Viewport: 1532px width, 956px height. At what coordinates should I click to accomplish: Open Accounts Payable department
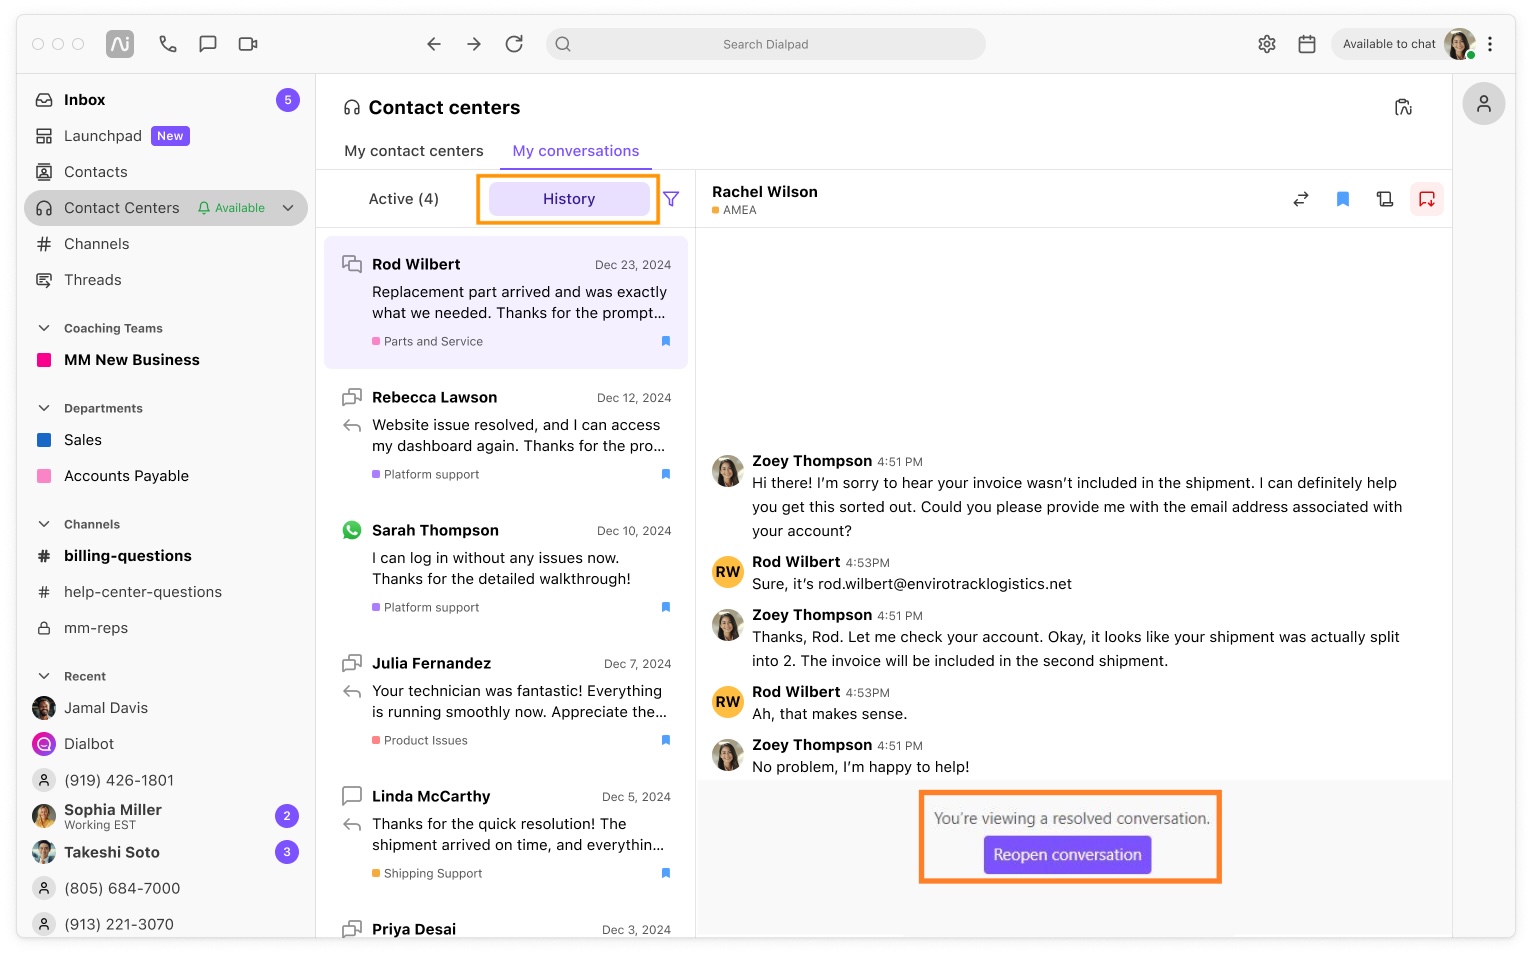tap(166, 476)
